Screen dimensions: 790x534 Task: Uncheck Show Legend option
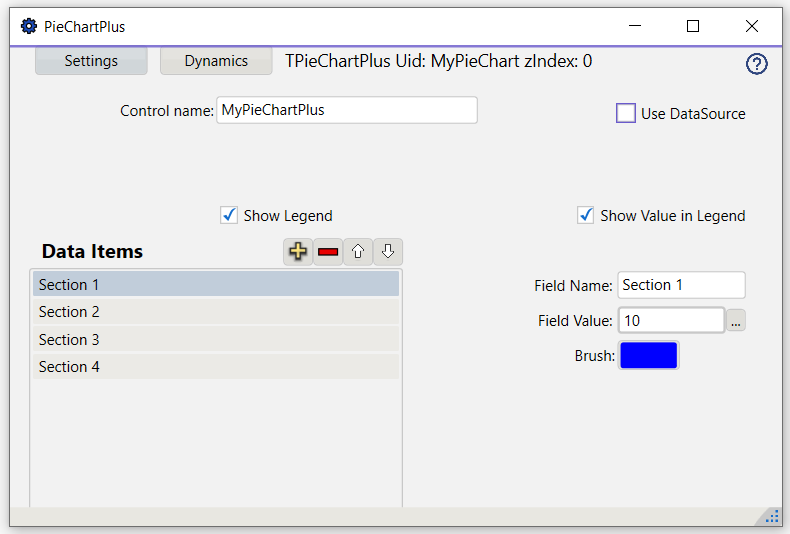[x=229, y=216]
